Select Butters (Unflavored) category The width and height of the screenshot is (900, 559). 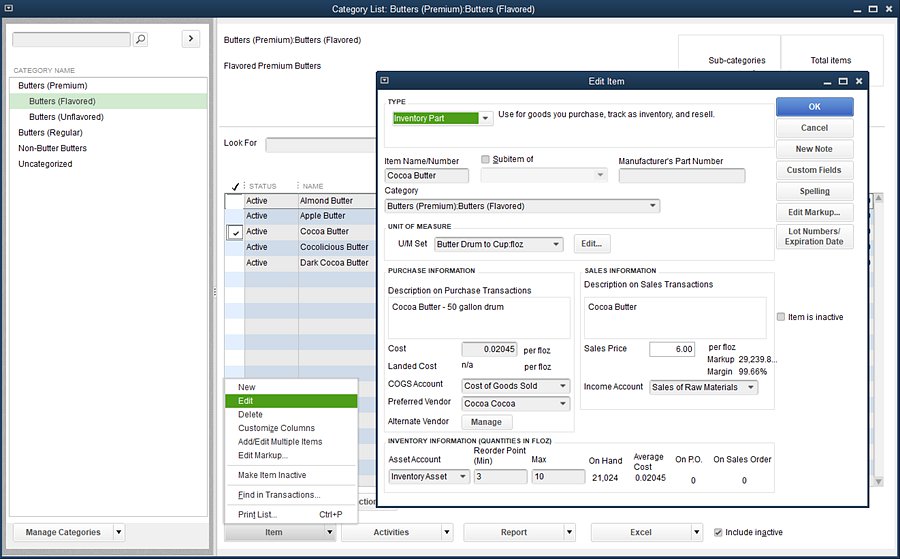[x=66, y=117]
